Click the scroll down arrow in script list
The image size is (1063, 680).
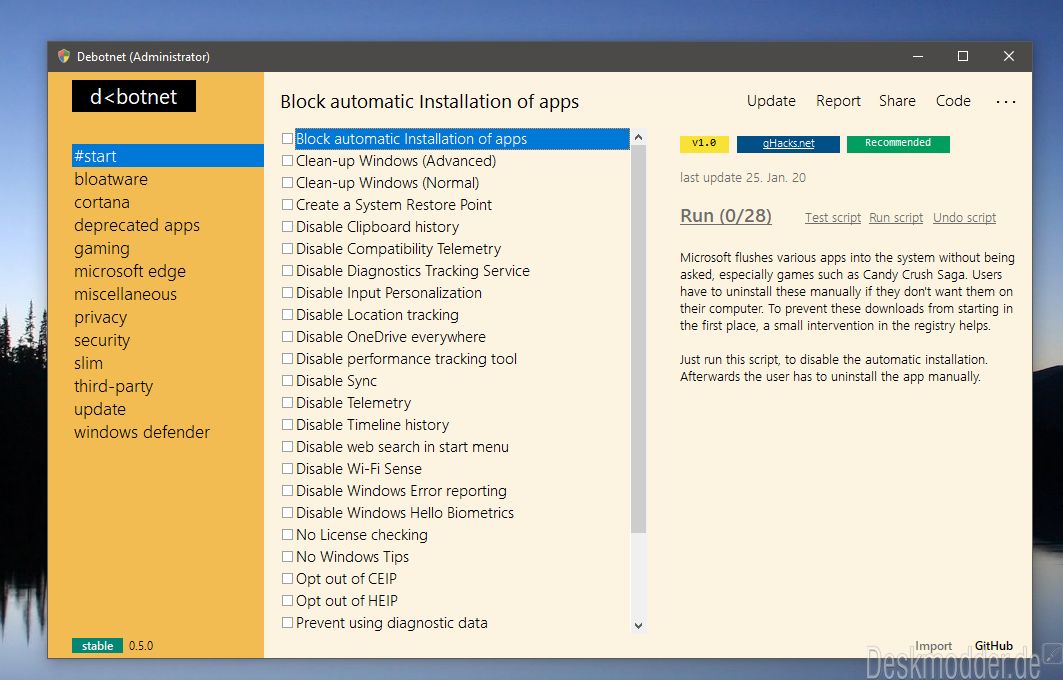[x=638, y=625]
